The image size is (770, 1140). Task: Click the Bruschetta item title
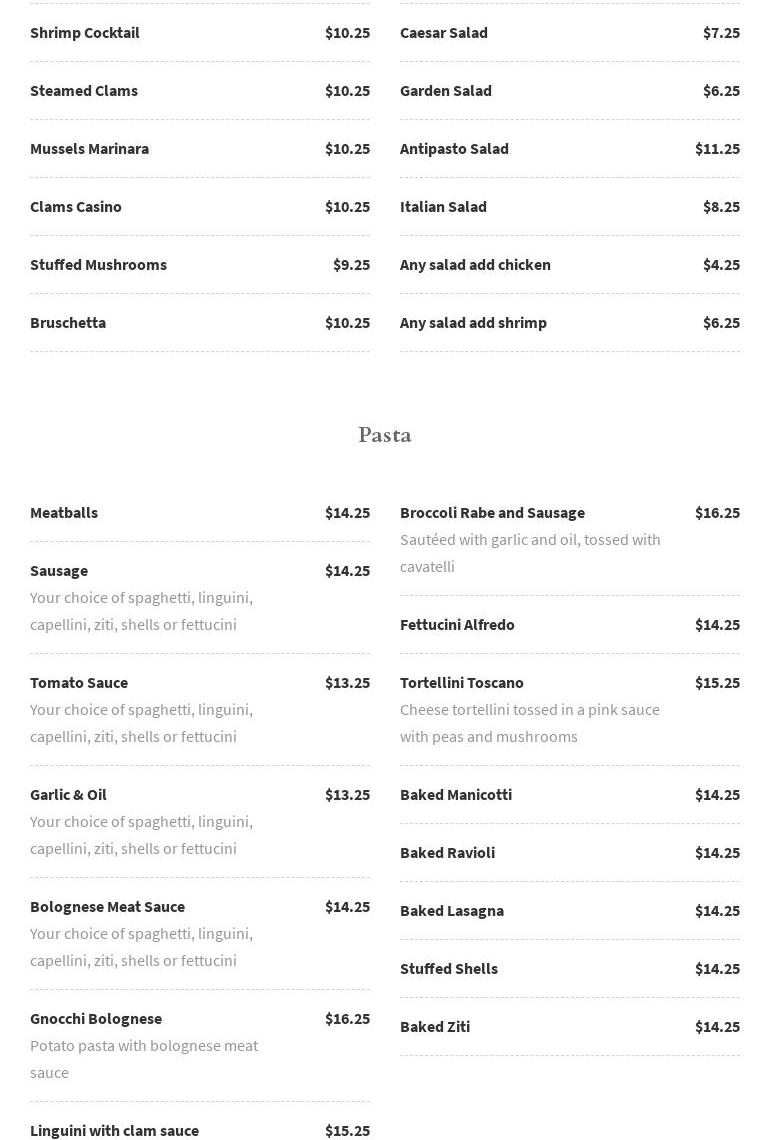pos(68,323)
